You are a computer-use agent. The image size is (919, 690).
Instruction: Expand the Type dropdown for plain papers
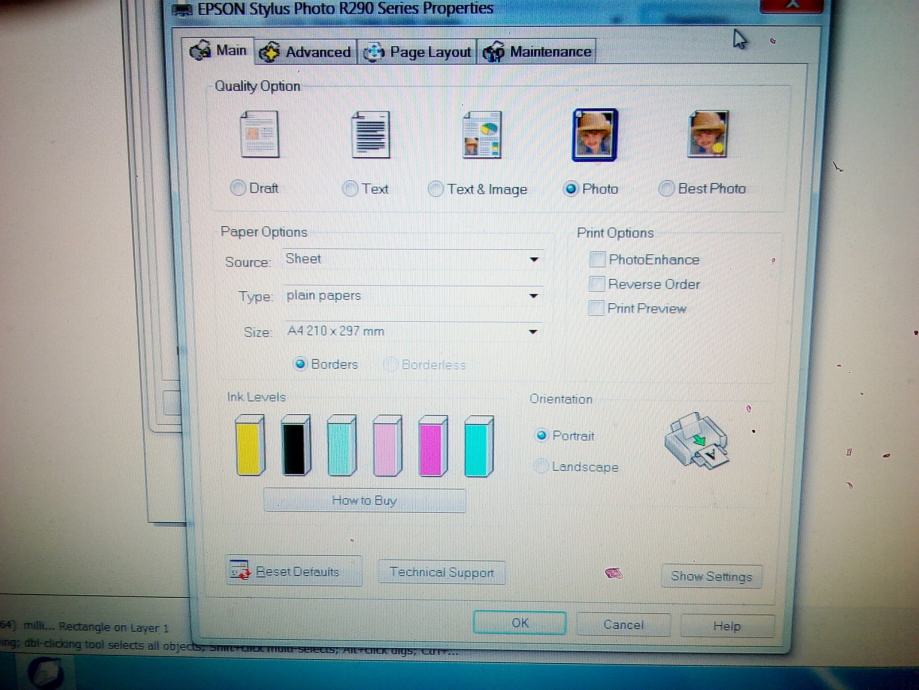coord(533,295)
